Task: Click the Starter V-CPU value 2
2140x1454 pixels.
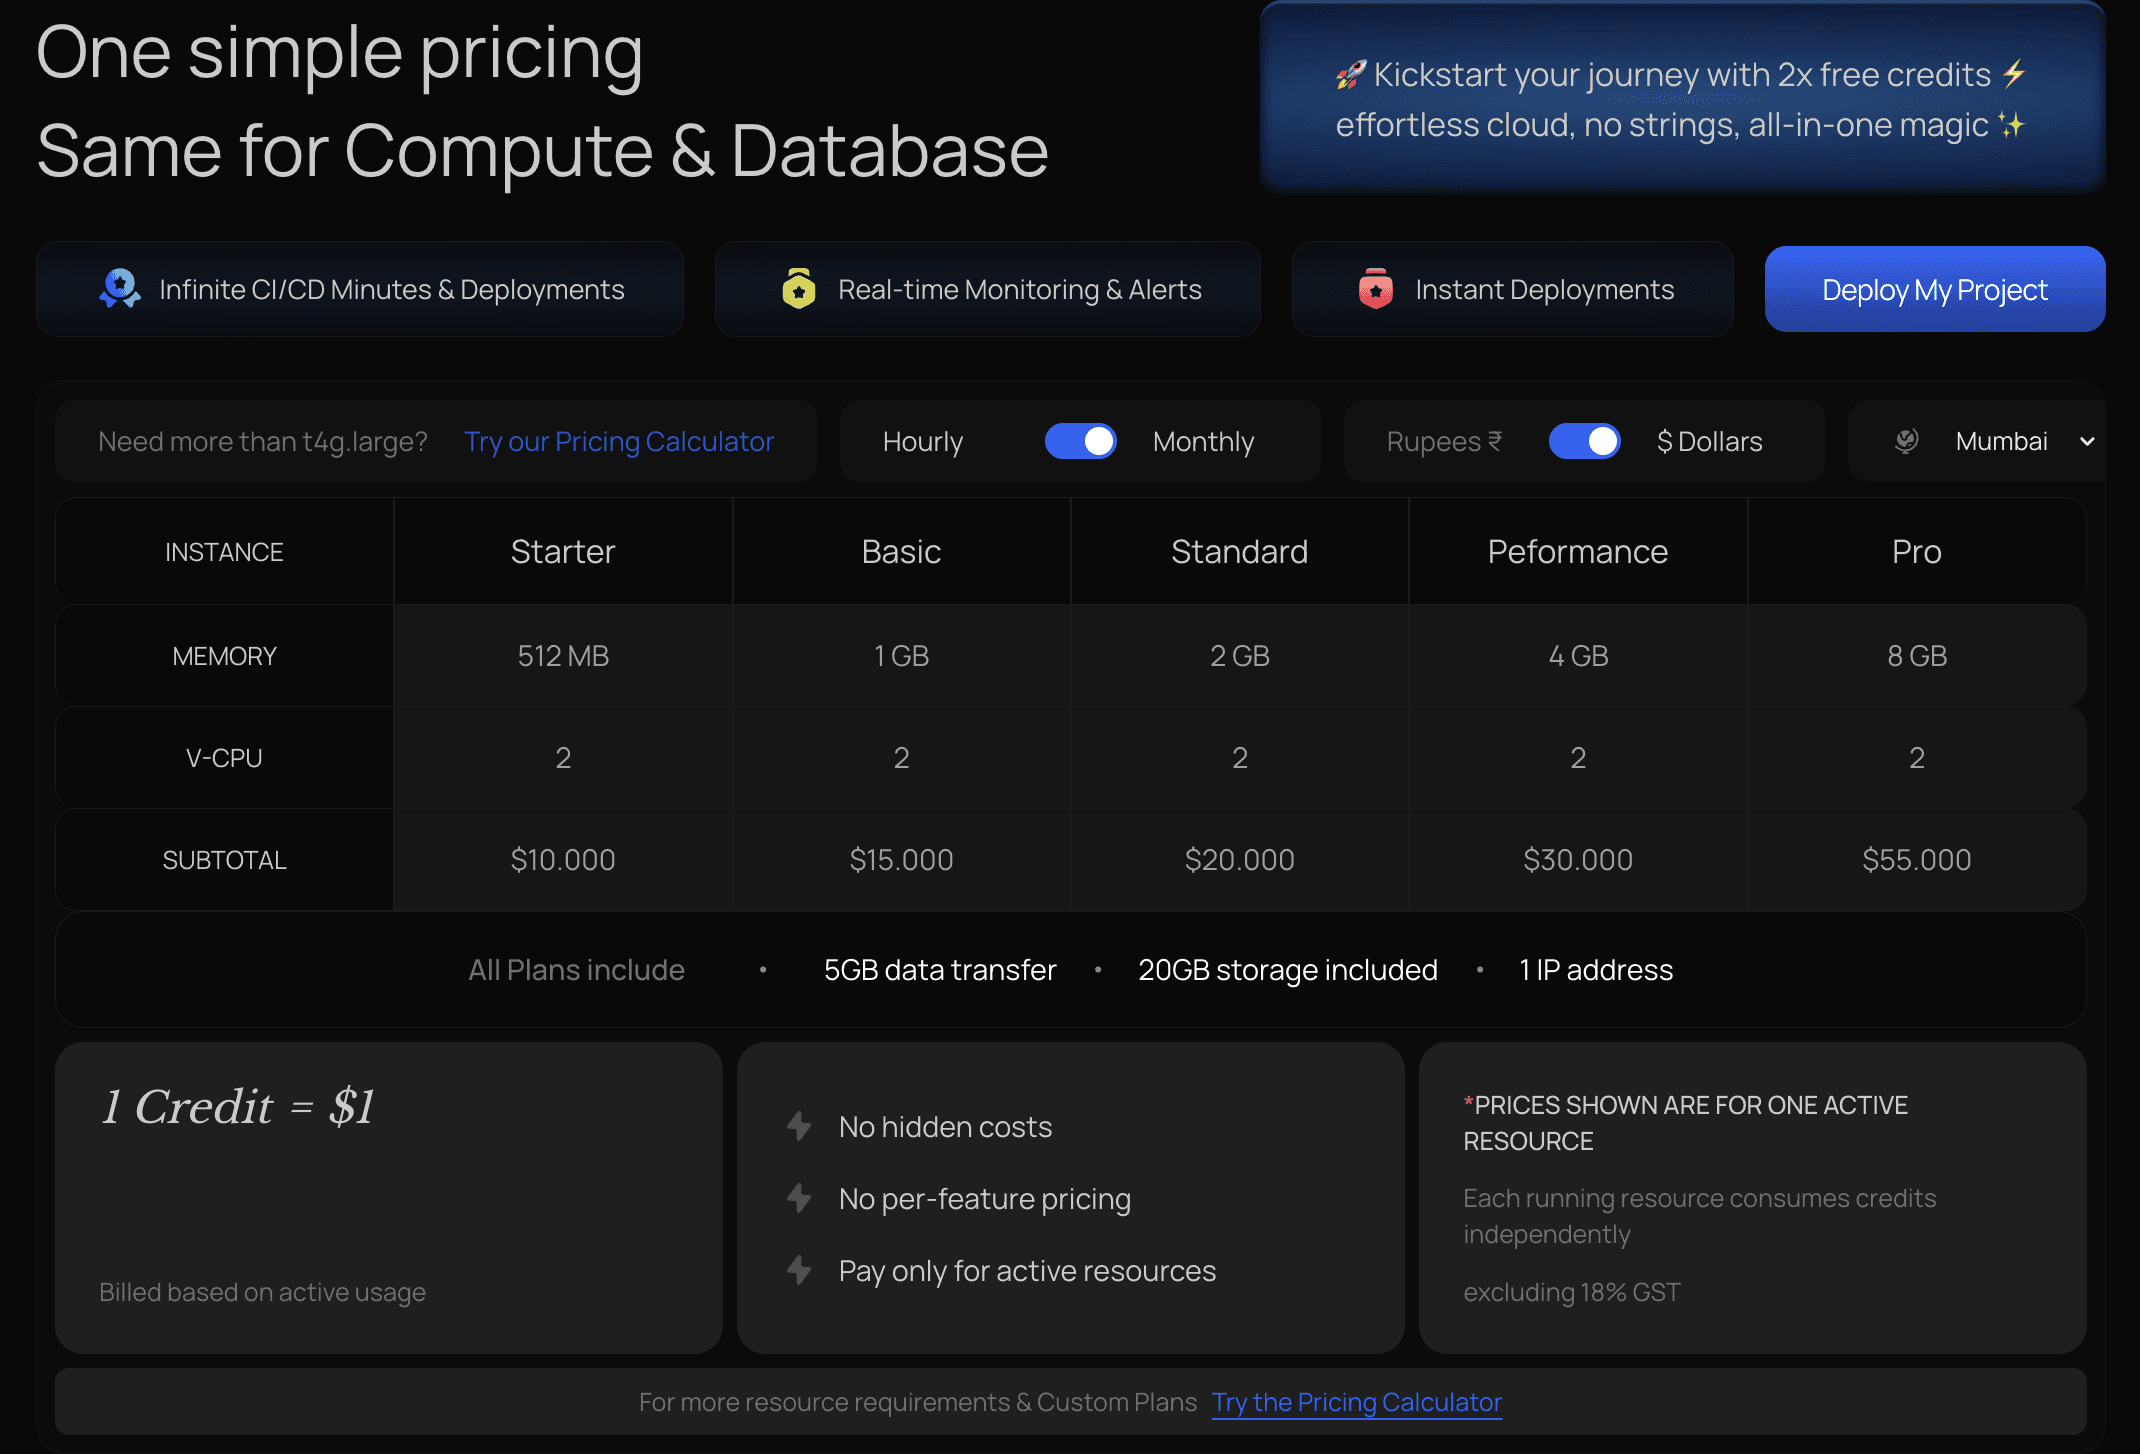Action: pyautogui.click(x=563, y=758)
